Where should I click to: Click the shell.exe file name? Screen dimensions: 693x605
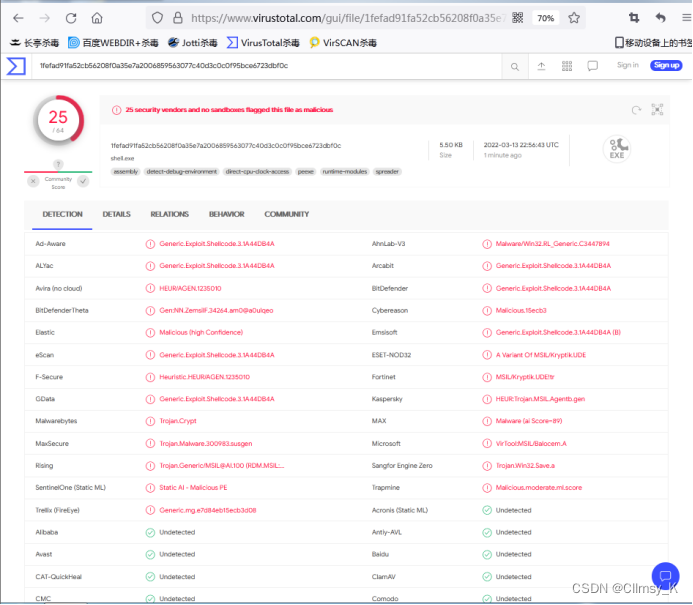pos(122,158)
